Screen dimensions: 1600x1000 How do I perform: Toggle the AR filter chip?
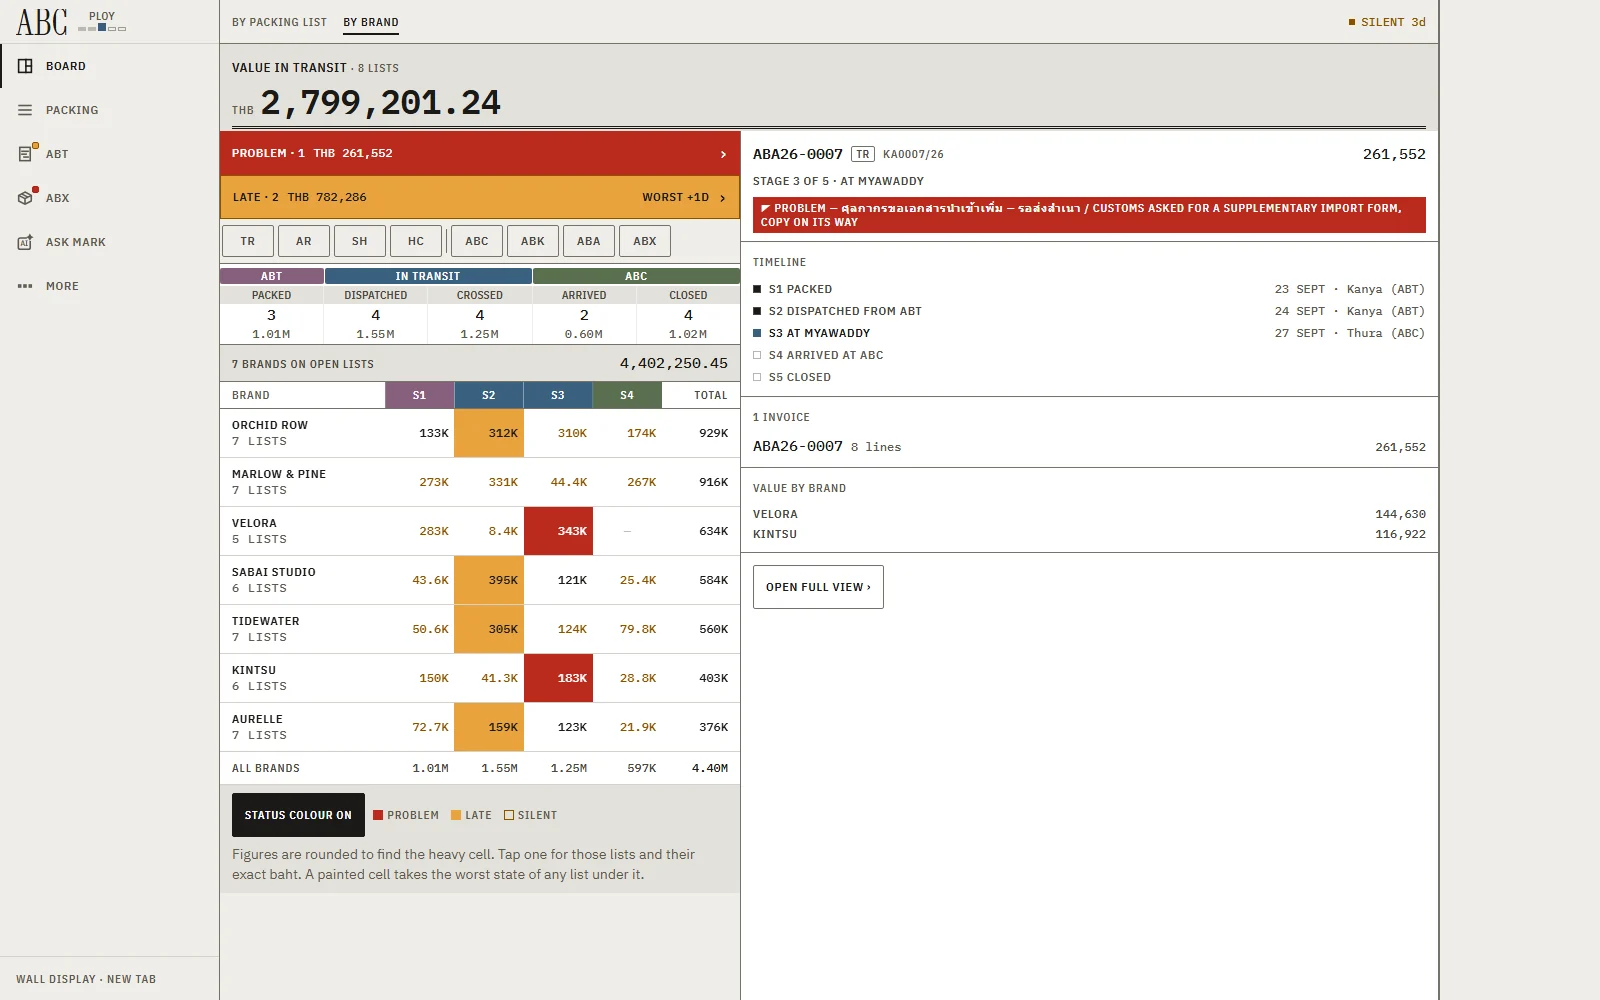pyautogui.click(x=304, y=241)
